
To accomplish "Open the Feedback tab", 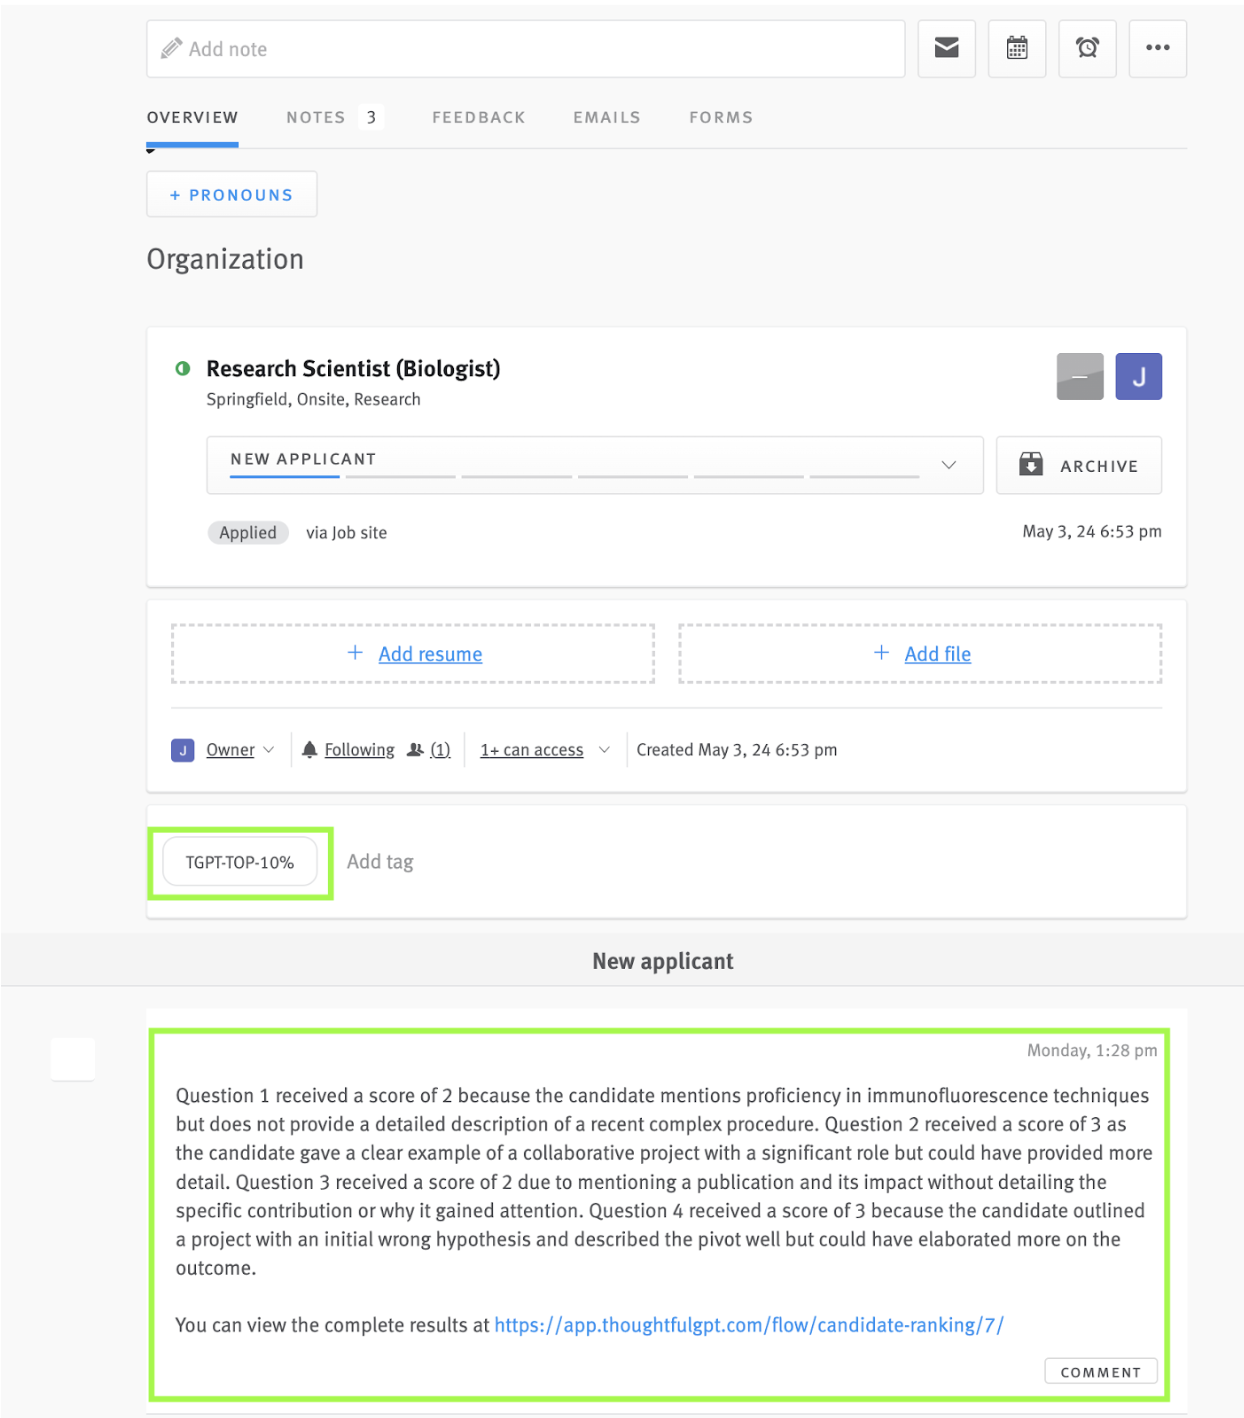I will tap(478, 117).
